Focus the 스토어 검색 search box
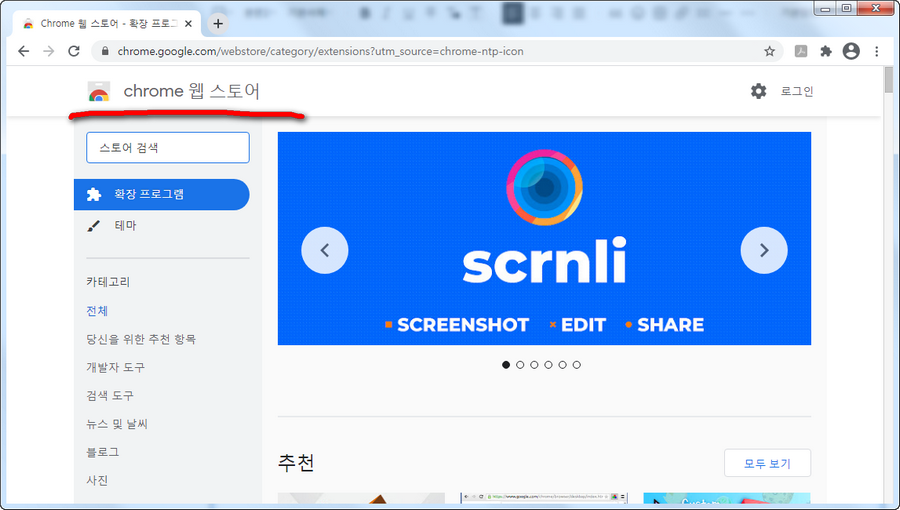 pos(168,147)
